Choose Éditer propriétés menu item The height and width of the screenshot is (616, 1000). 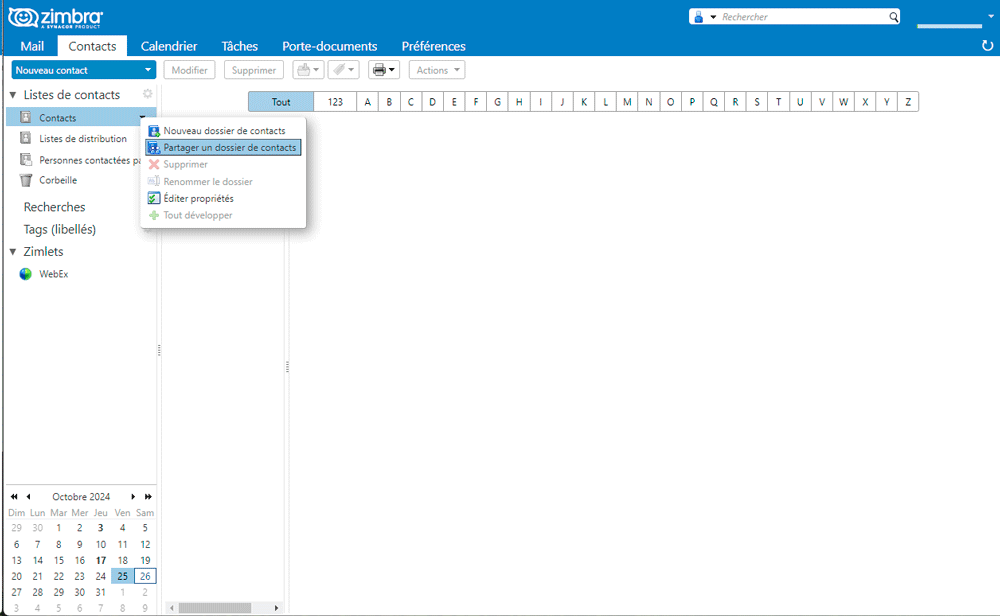pyautogui.click(x=223, y=198)
